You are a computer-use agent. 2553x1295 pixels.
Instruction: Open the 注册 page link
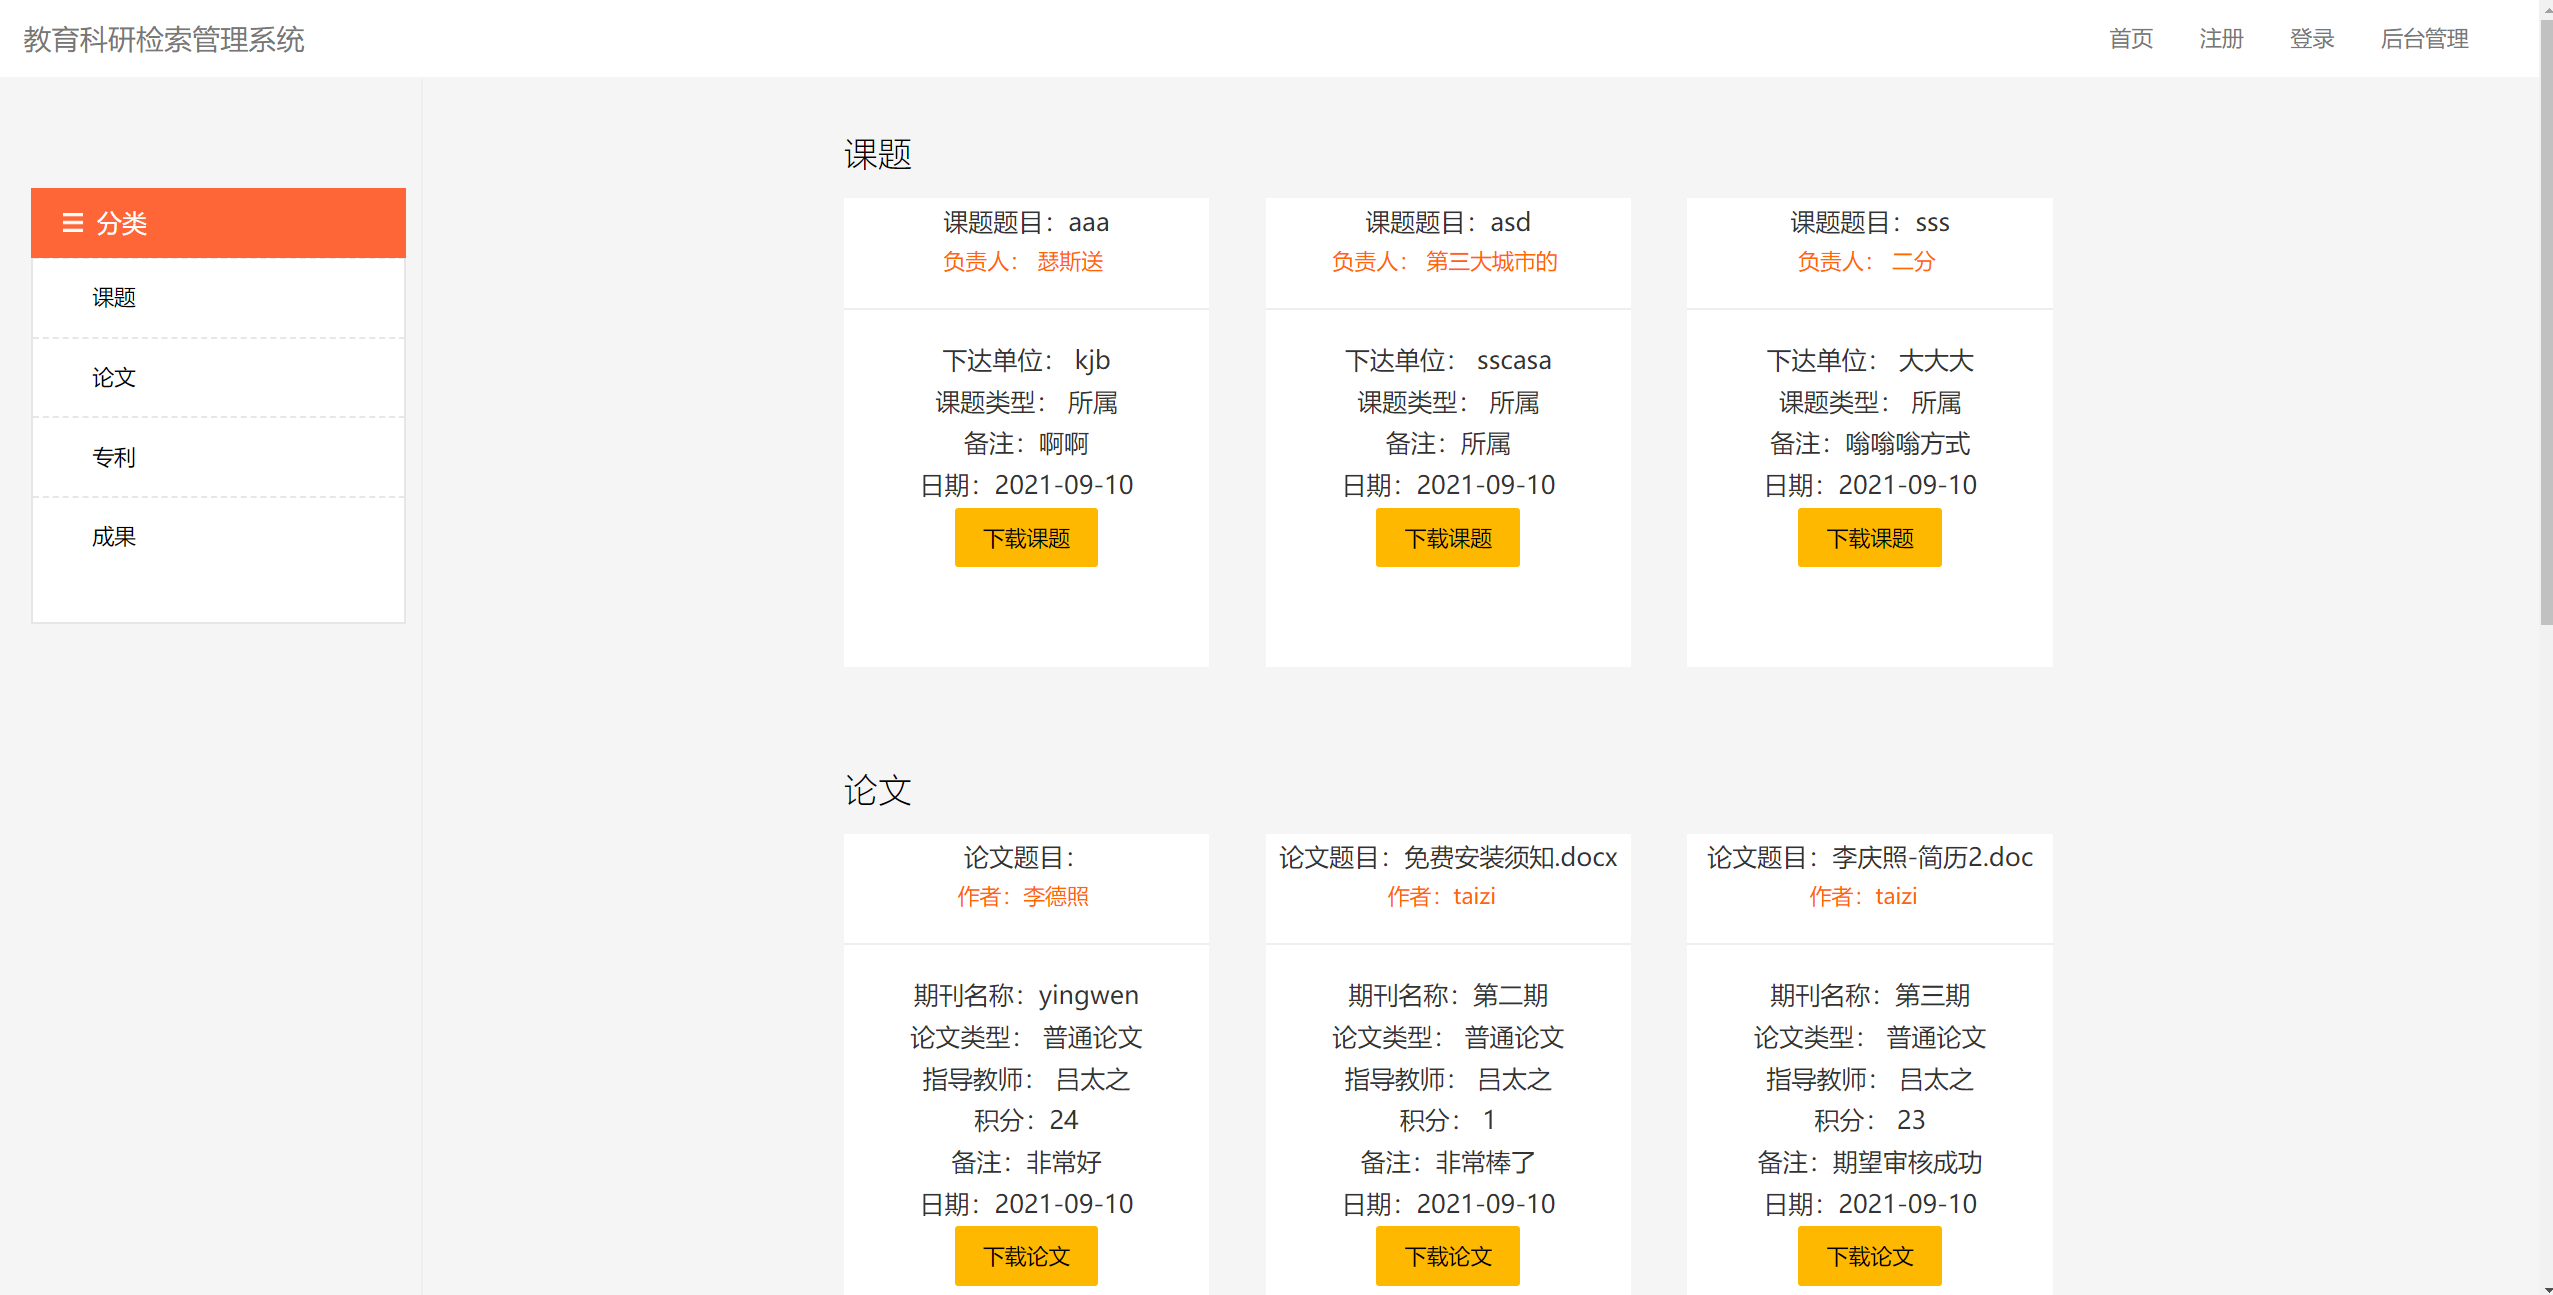tap(2221, 39)
